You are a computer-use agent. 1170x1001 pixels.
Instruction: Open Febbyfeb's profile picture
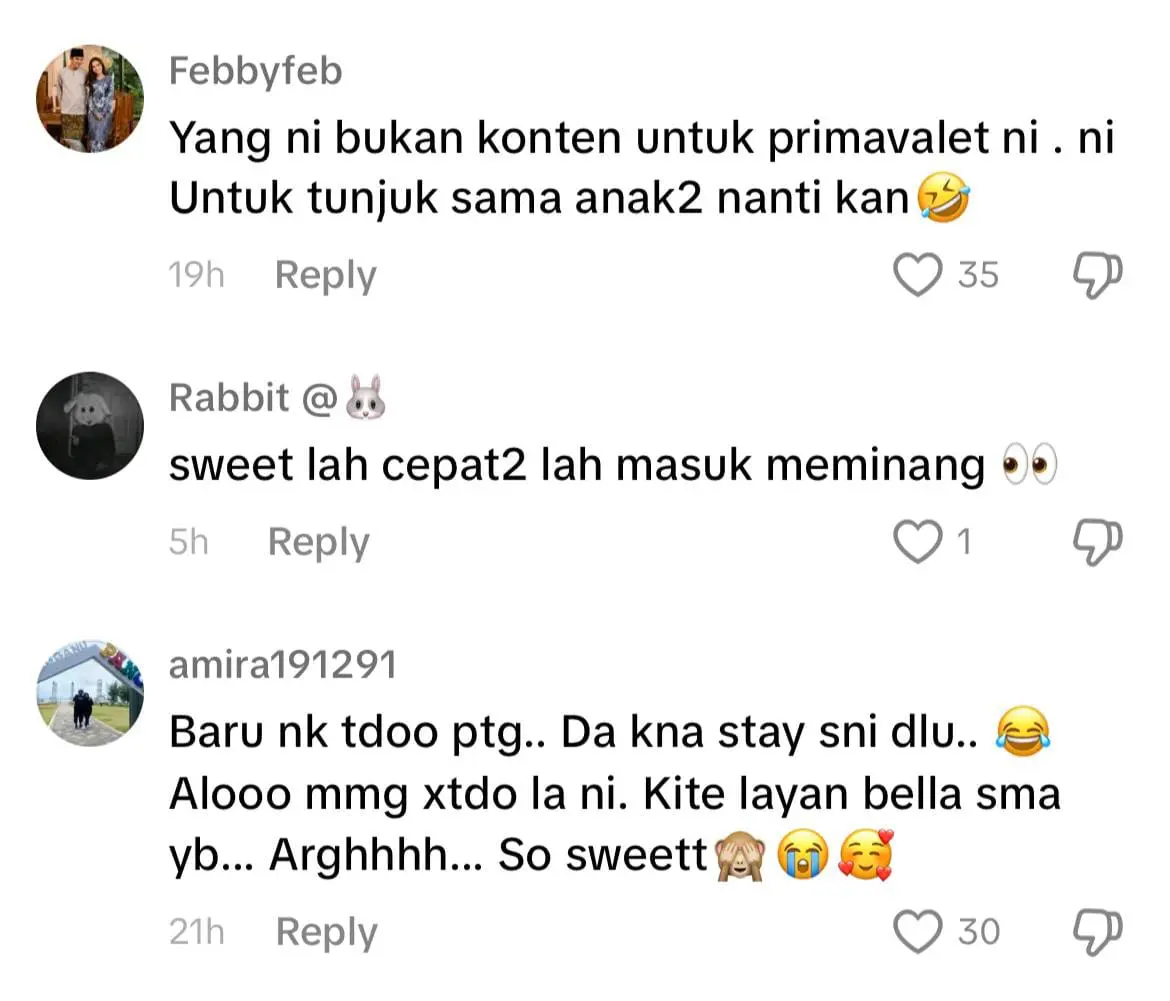[90, 98]
